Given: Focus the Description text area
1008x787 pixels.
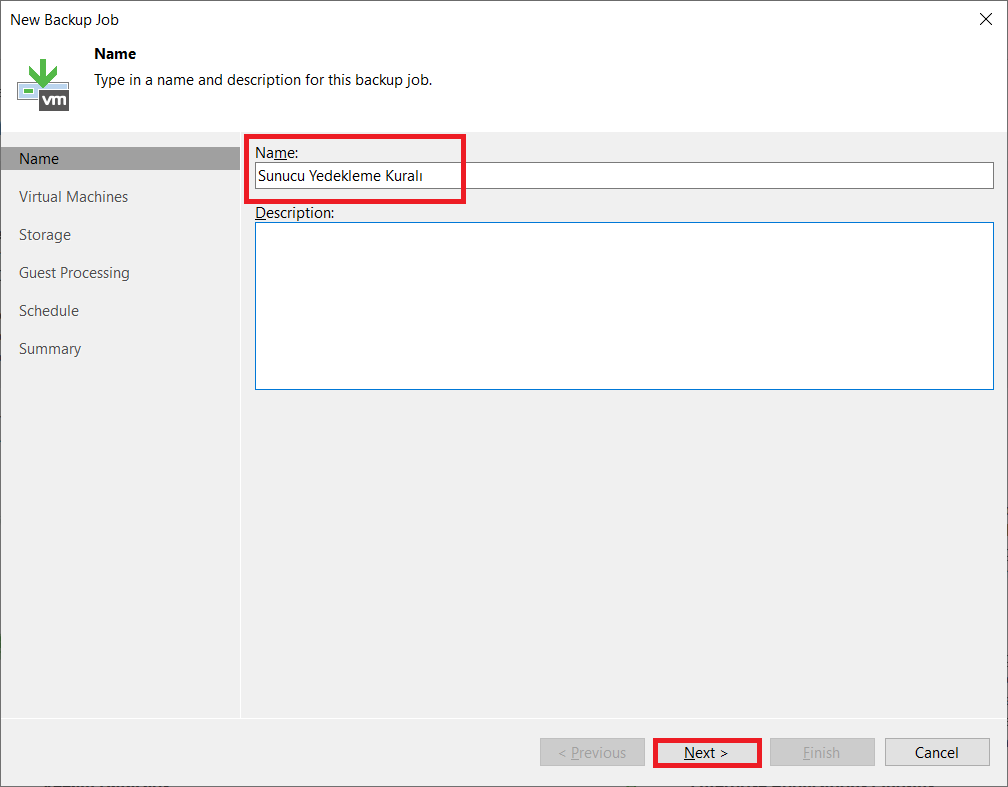Looking at the screenshot, I should [x=624, y=305].
